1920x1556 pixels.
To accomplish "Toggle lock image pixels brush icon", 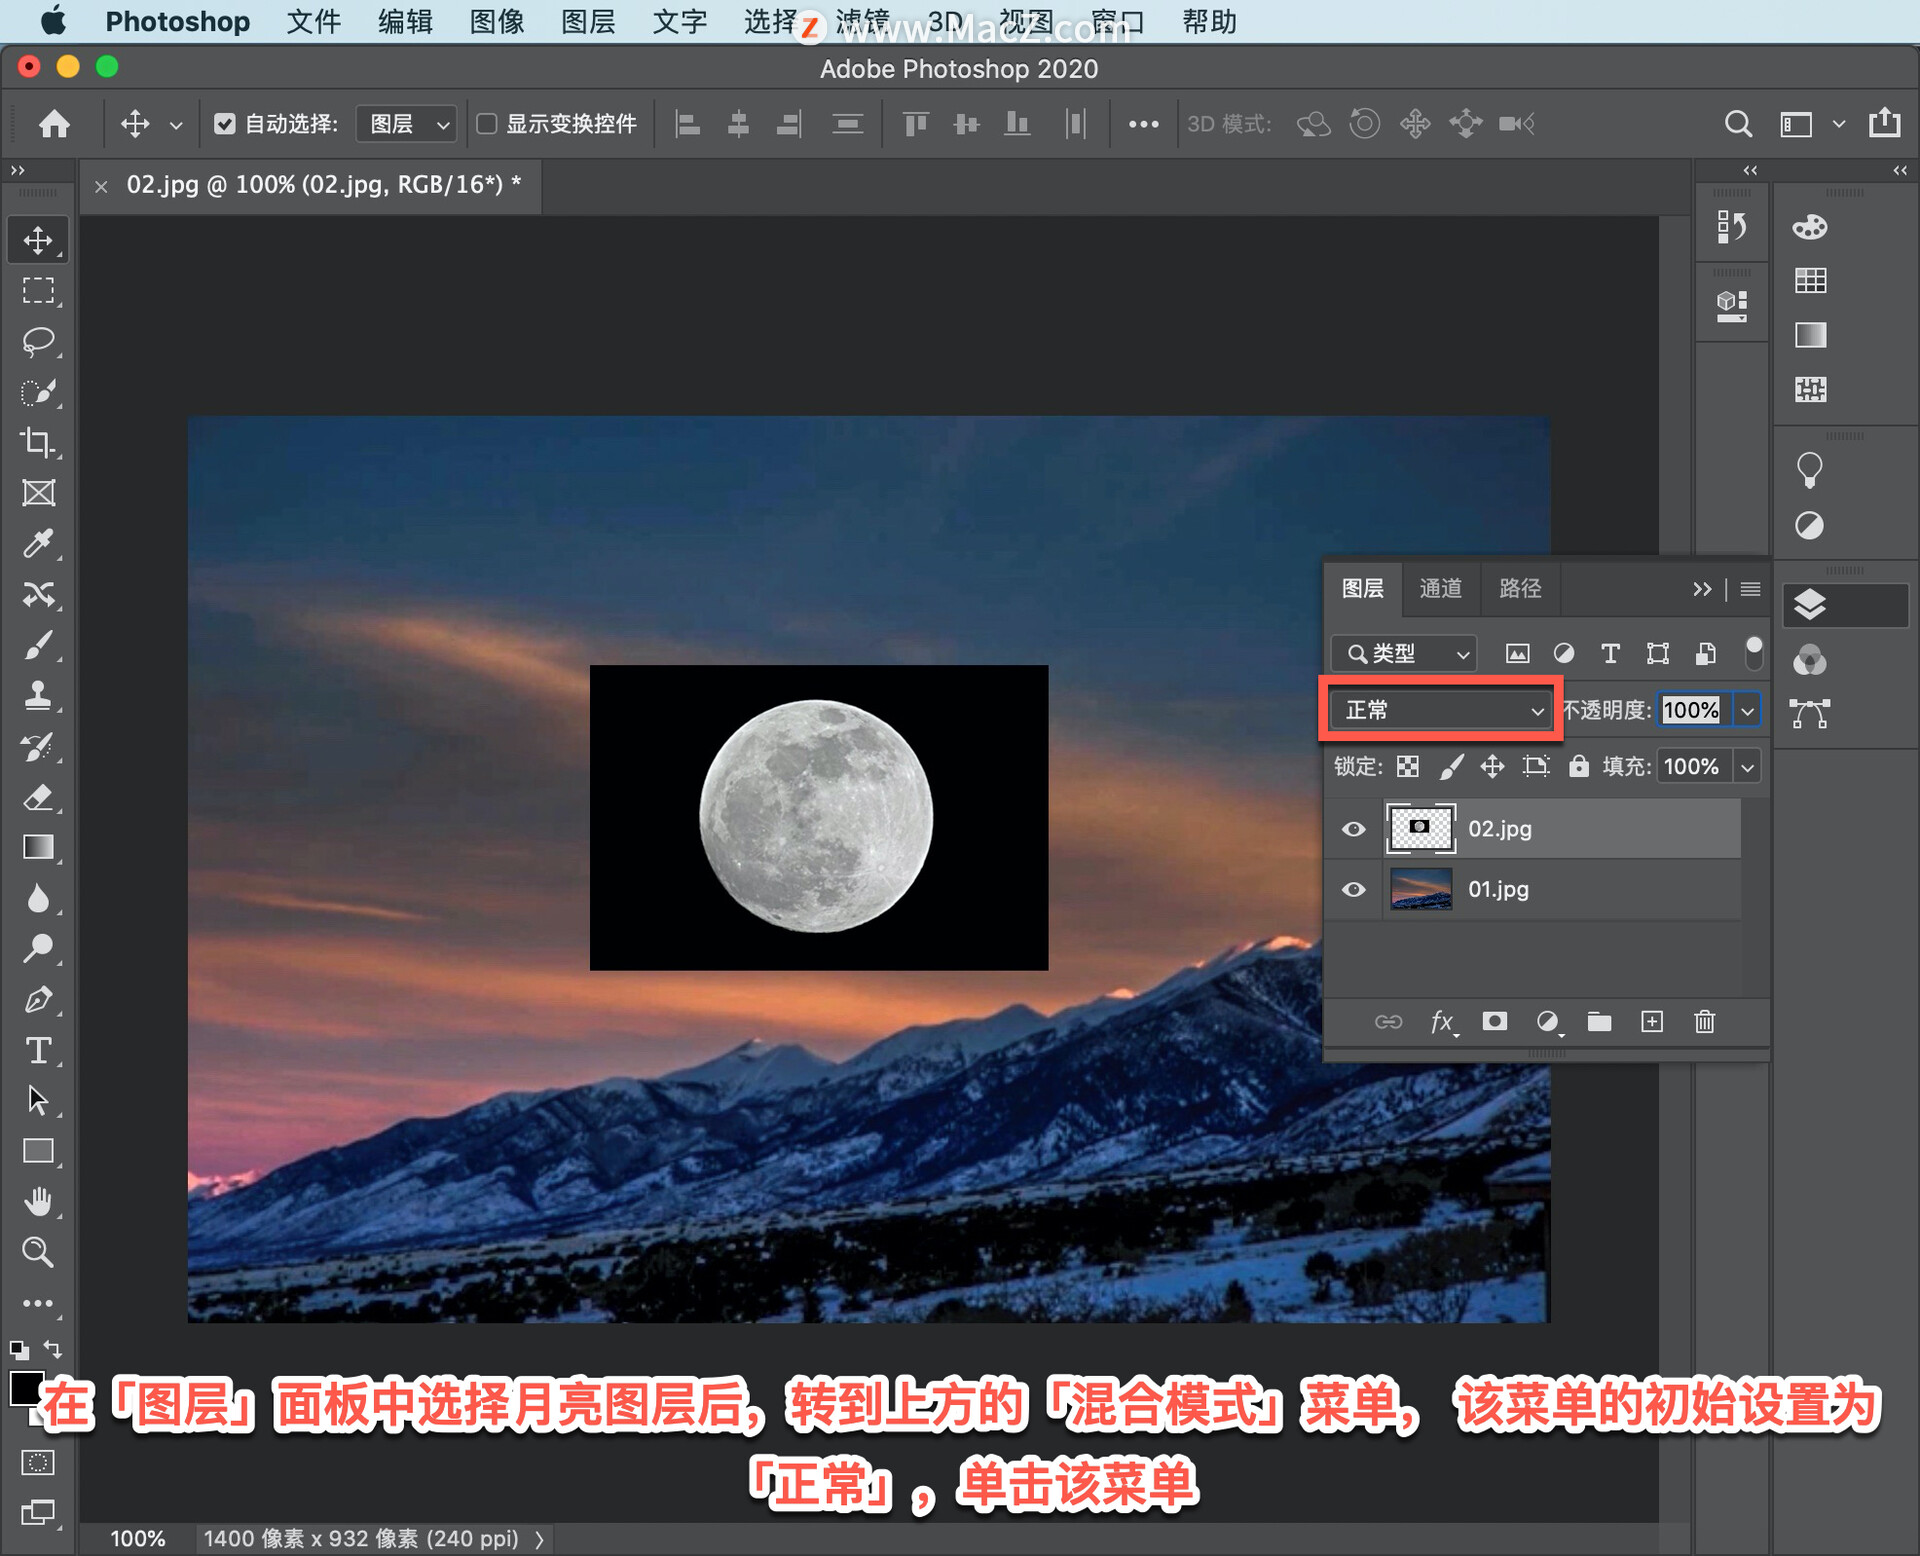I will pyautogui.click(x=1450, y=767).
